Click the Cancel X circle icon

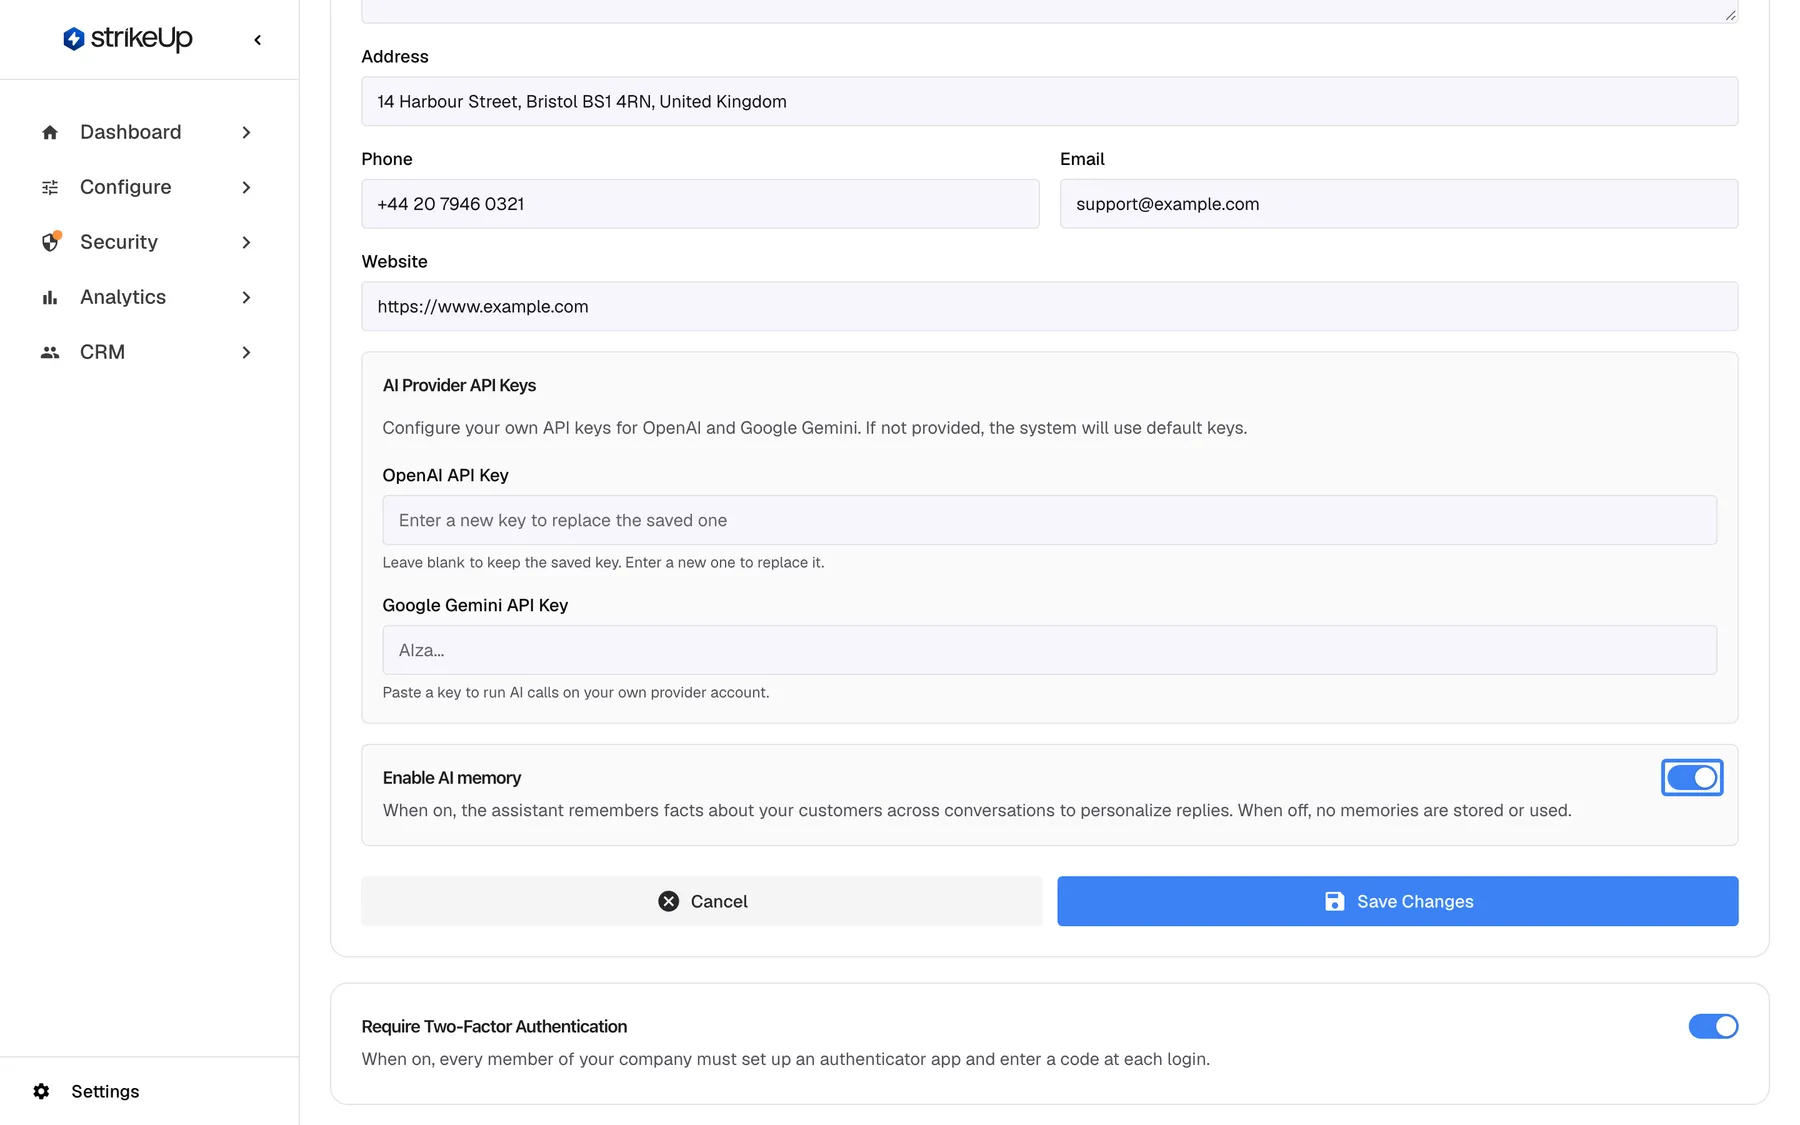(x=669, y=901)
